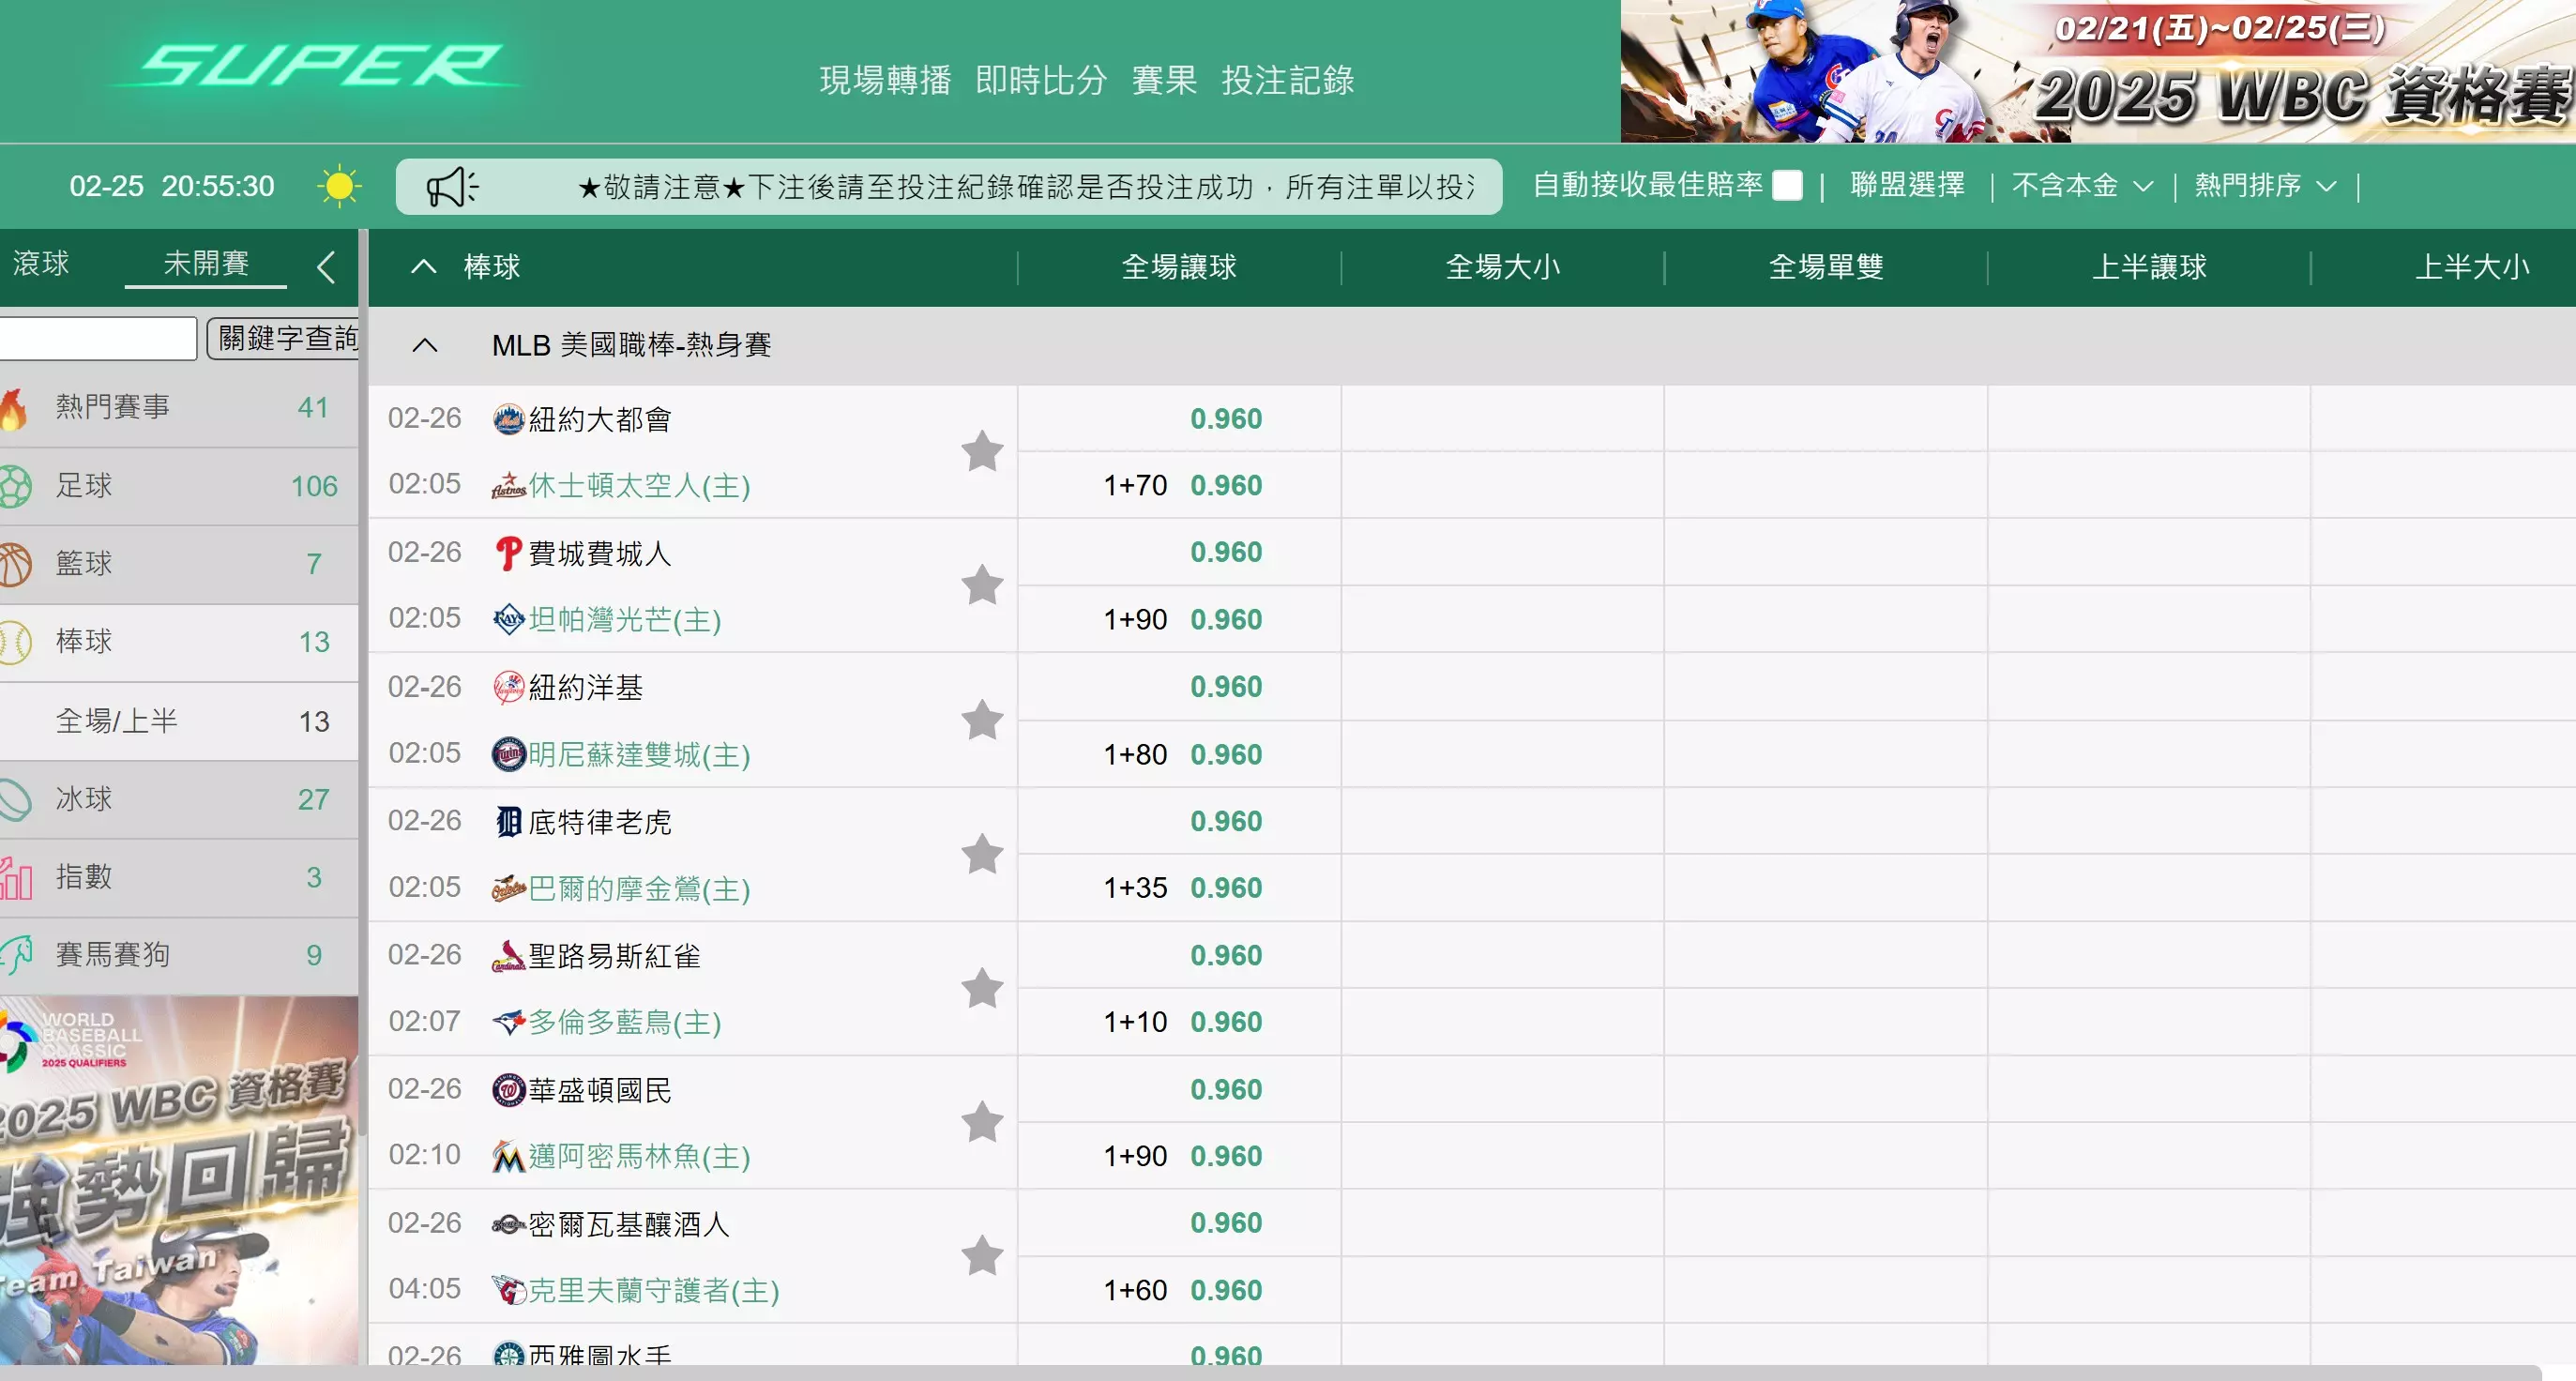
Task: Open 賽果 in top menu
Action: 1164,81
